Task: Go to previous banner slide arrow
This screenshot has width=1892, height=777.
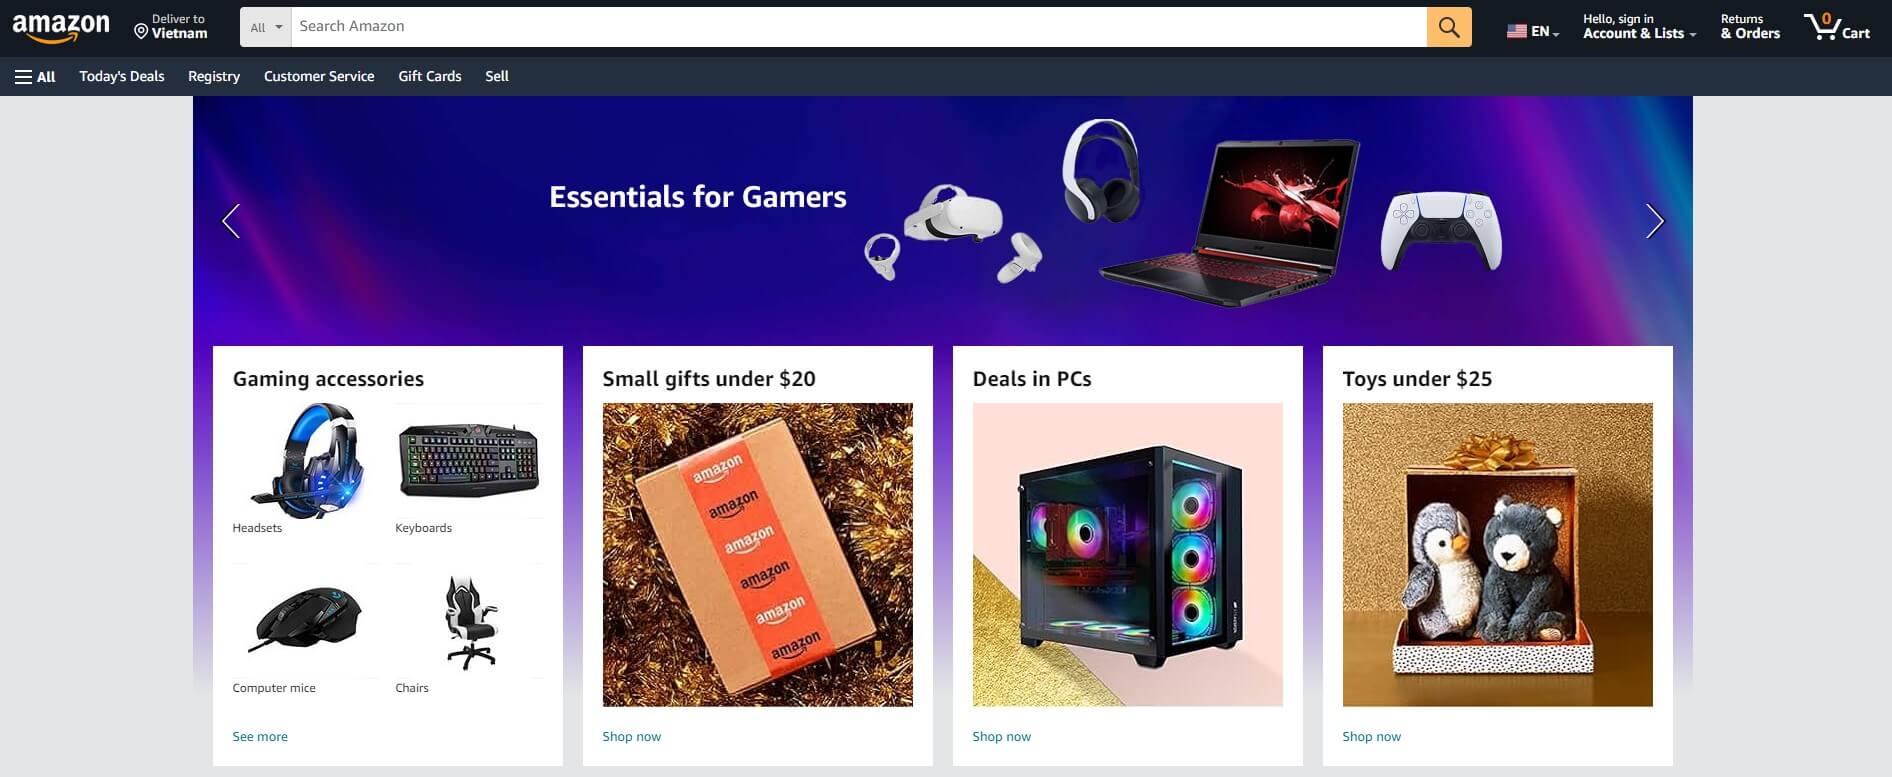Action: tap(231, 221)
